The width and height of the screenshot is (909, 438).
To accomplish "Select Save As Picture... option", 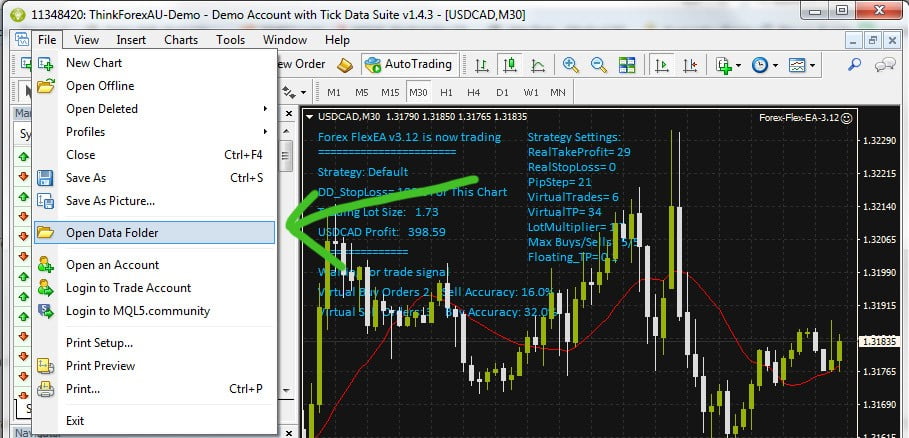I will pos(154,201).
